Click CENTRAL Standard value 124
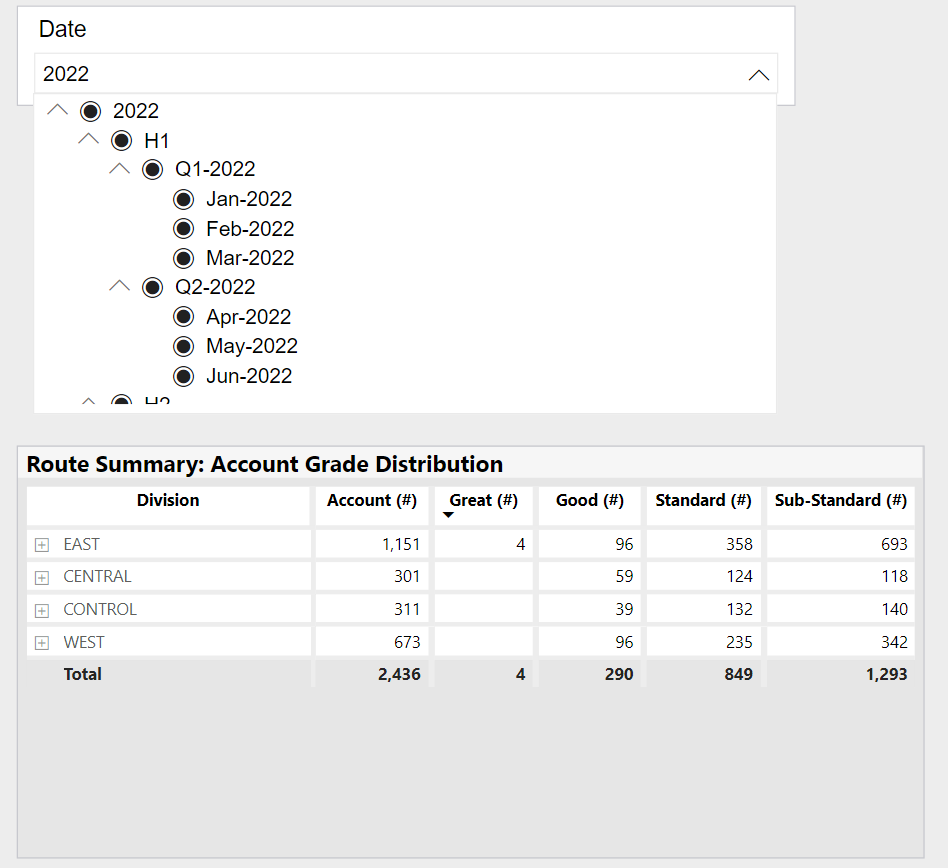948x868 pixels. tap(739, 577)
